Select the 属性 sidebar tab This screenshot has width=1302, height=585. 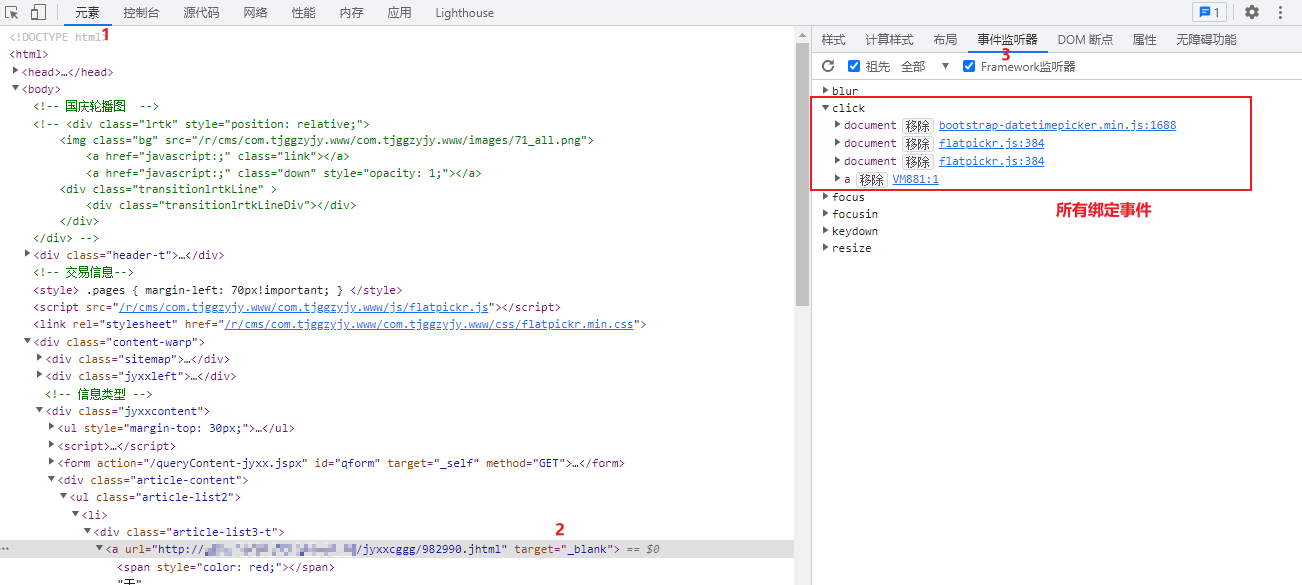pos(1144,40)
